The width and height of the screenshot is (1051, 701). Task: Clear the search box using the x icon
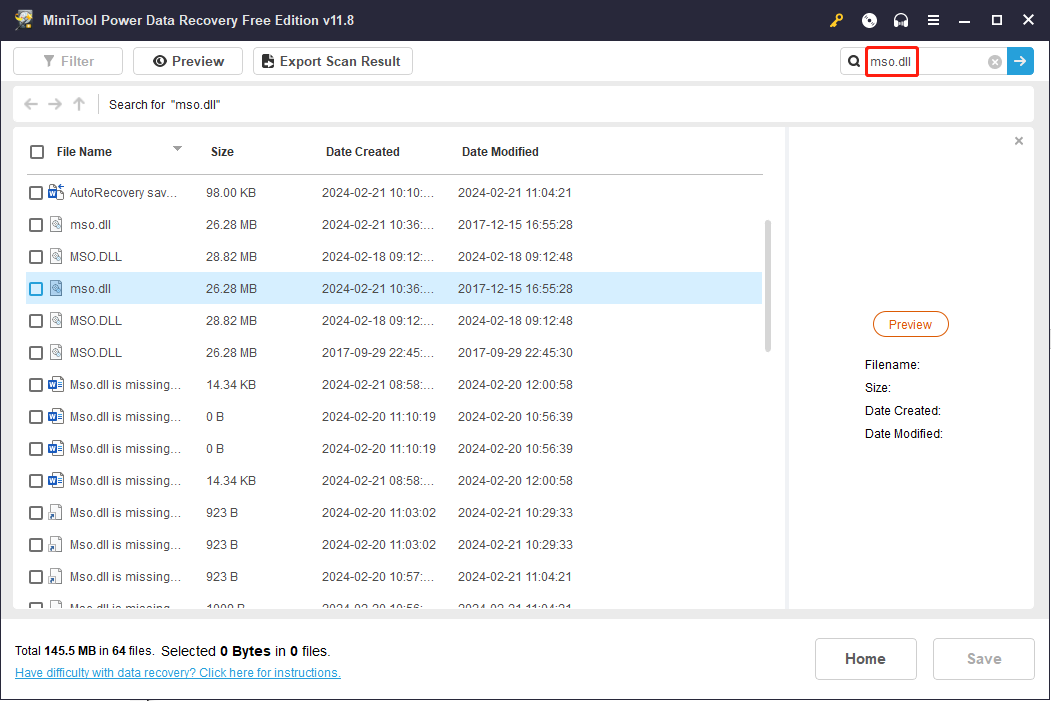click(995, 61)
